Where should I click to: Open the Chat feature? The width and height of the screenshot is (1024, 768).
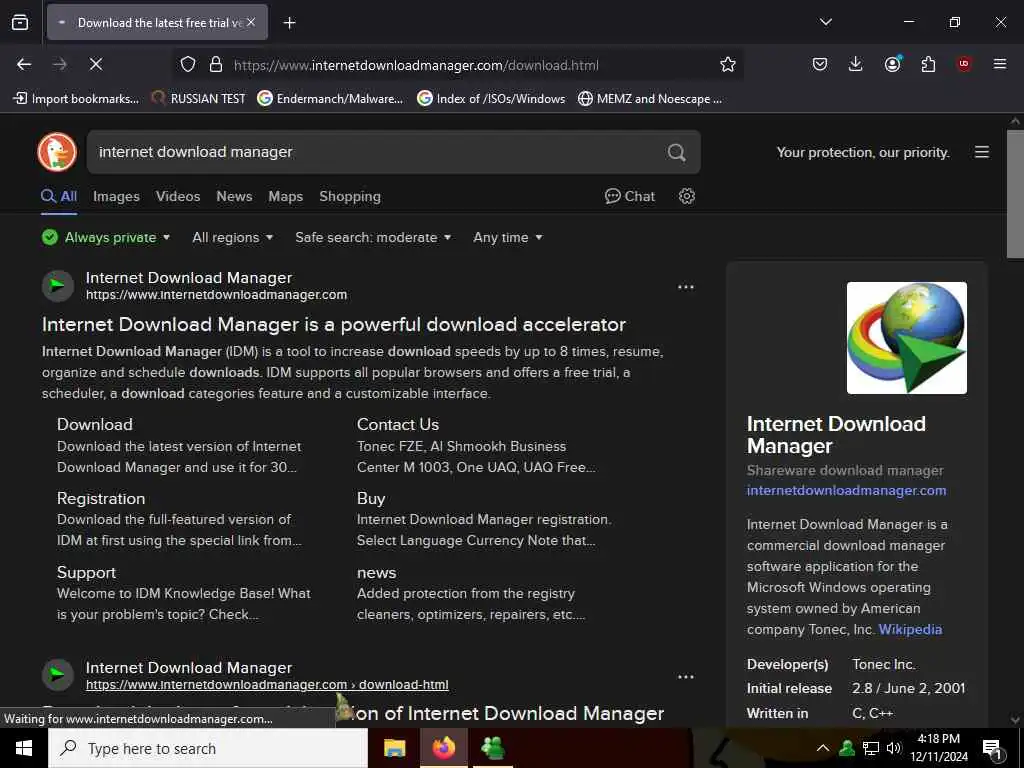coord(630,196)
